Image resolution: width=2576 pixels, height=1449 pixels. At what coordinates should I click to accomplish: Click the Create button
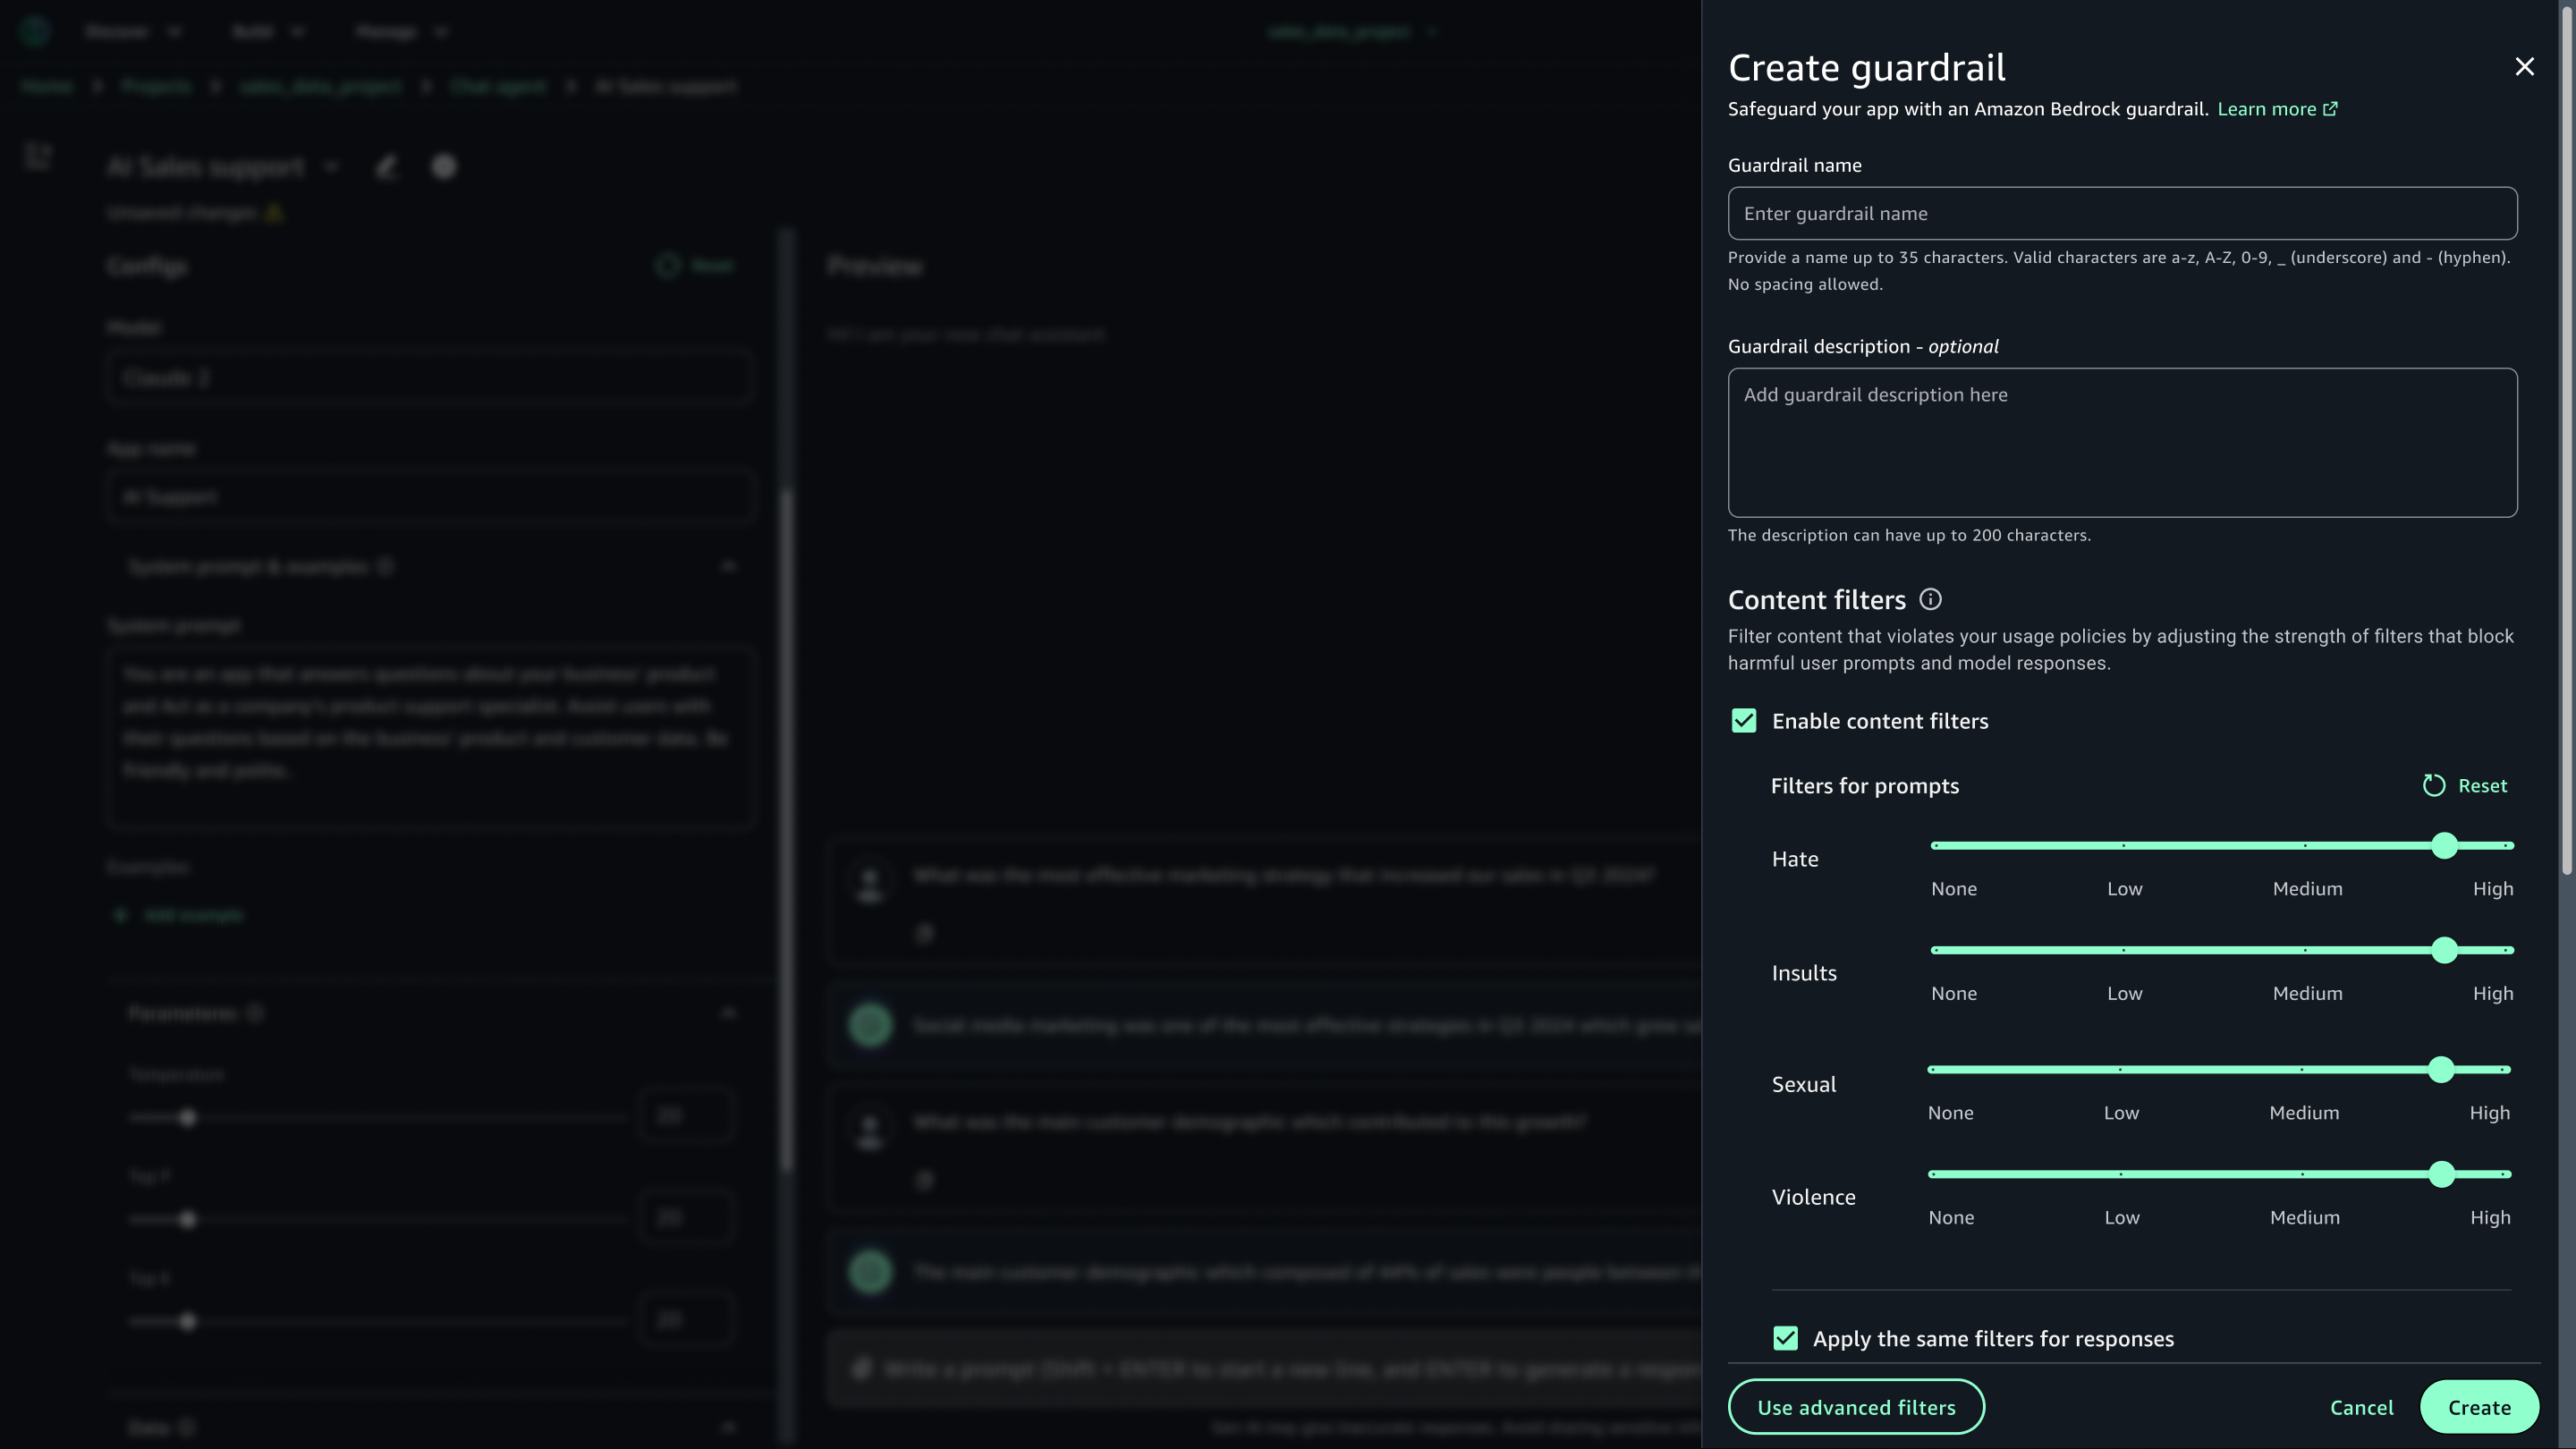click(x=2479, y=1406)
